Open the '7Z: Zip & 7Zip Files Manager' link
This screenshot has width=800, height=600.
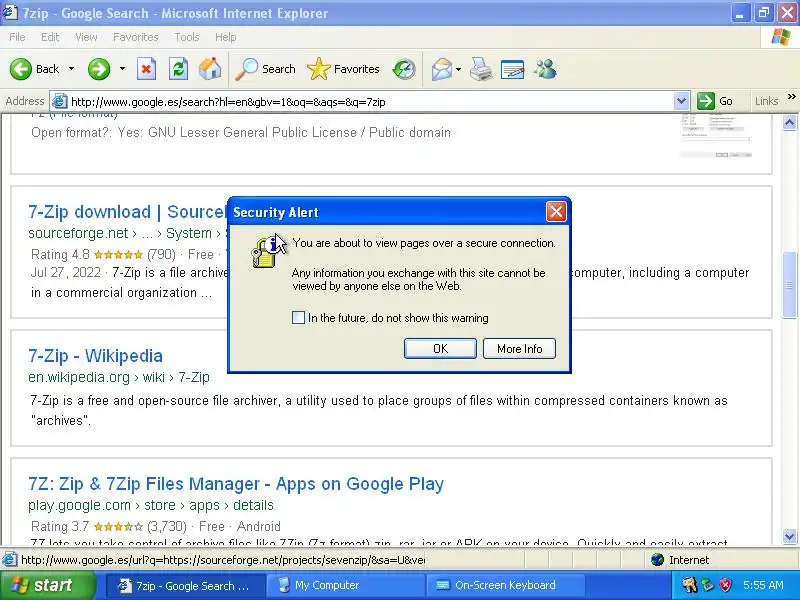coord(236,484)
